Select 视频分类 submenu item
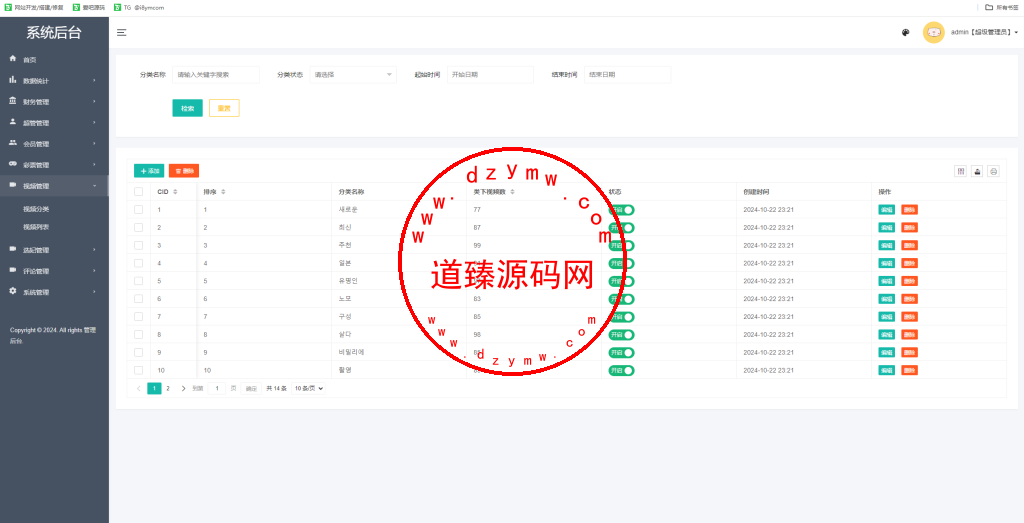Viewport: 1024px width, 523px height. click(x=36, y=209)
